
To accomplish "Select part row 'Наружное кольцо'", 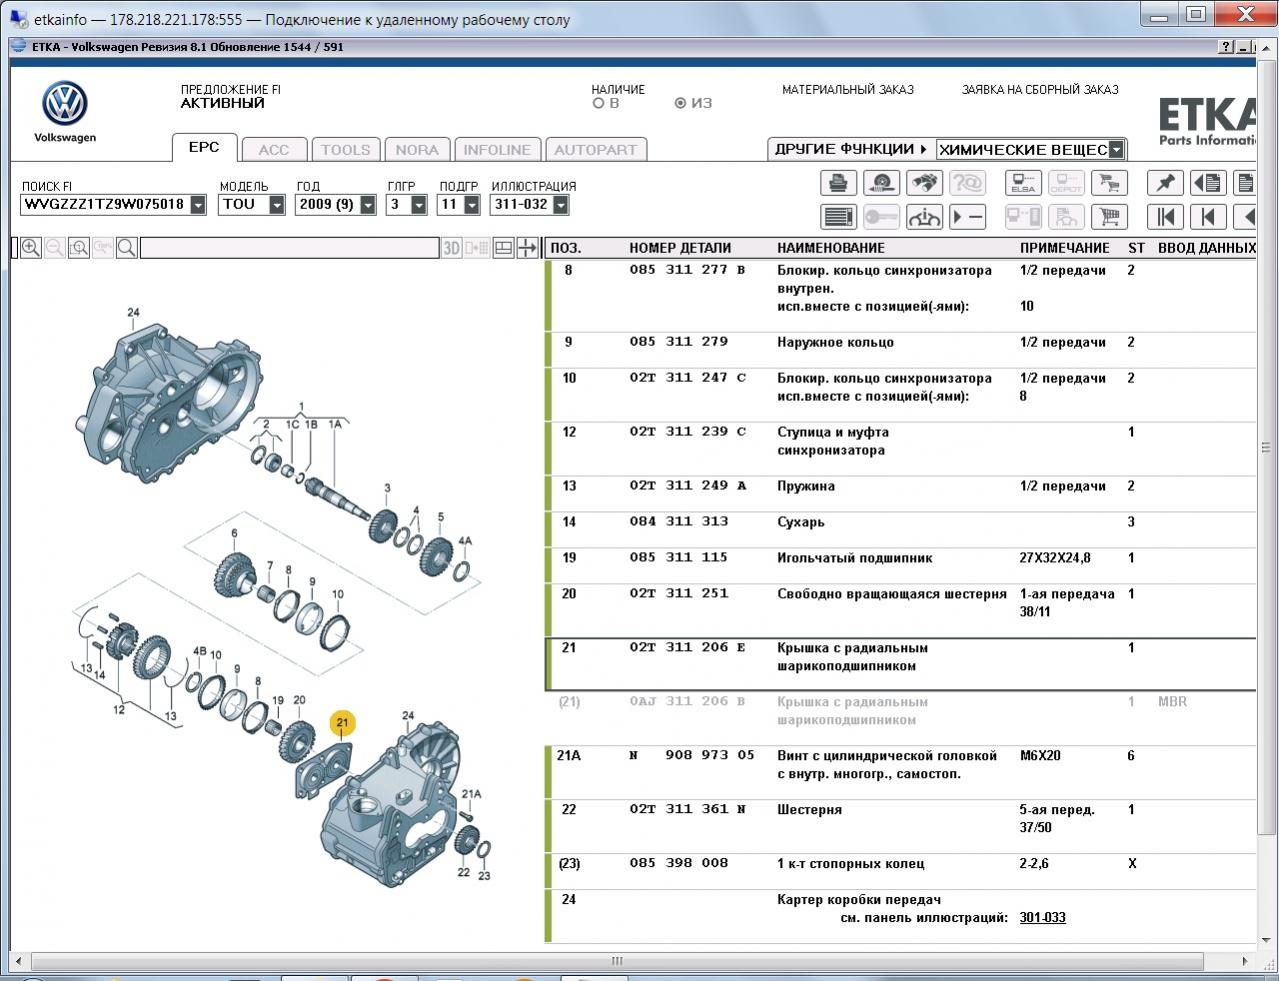I will tap(900, 350).
